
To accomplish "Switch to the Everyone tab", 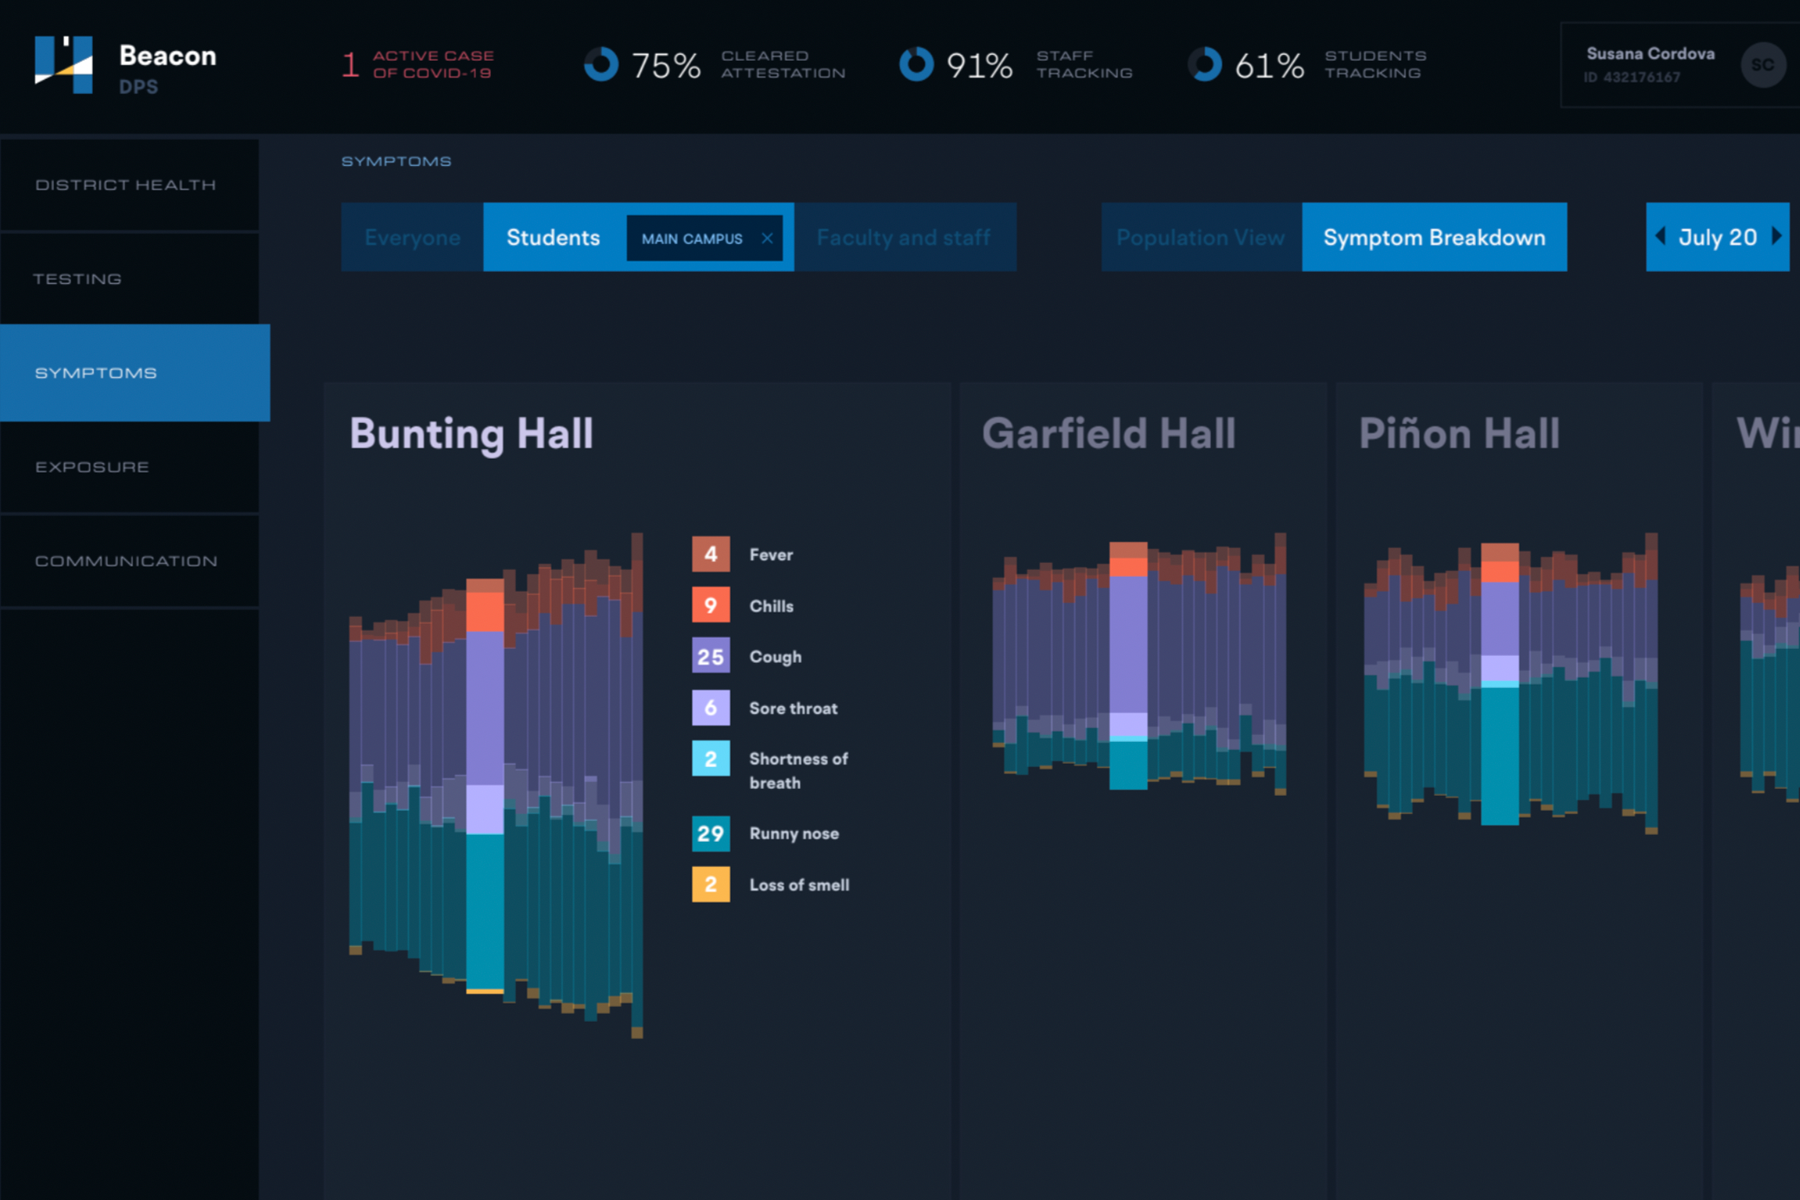I will (412, 237).
